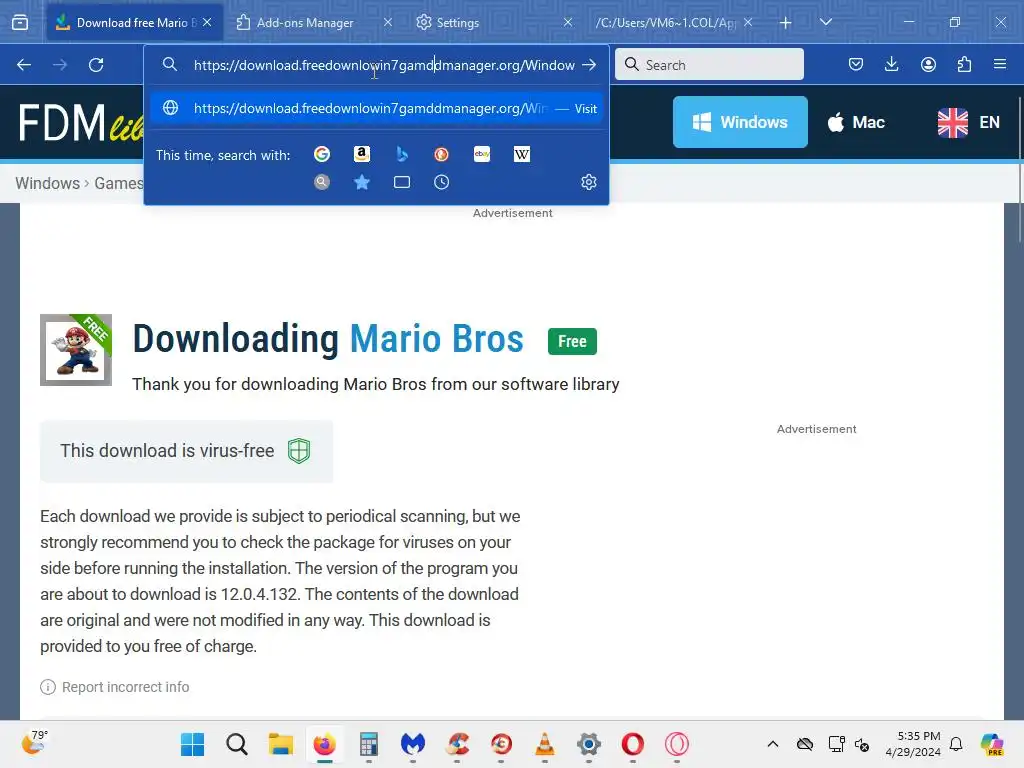This screenshot has width=1024, height=768.
Task: Open Firefox View button in the tab bar
Action: click(x=20, y=22)
